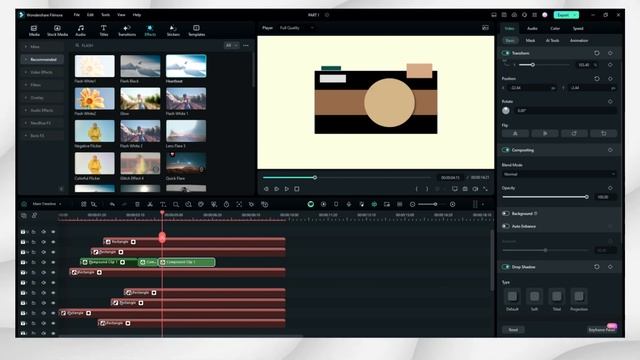This screenshot has height=360, width=640.
Task: Click the timeline zoom-in plus icon
Action: click(452, 204)
